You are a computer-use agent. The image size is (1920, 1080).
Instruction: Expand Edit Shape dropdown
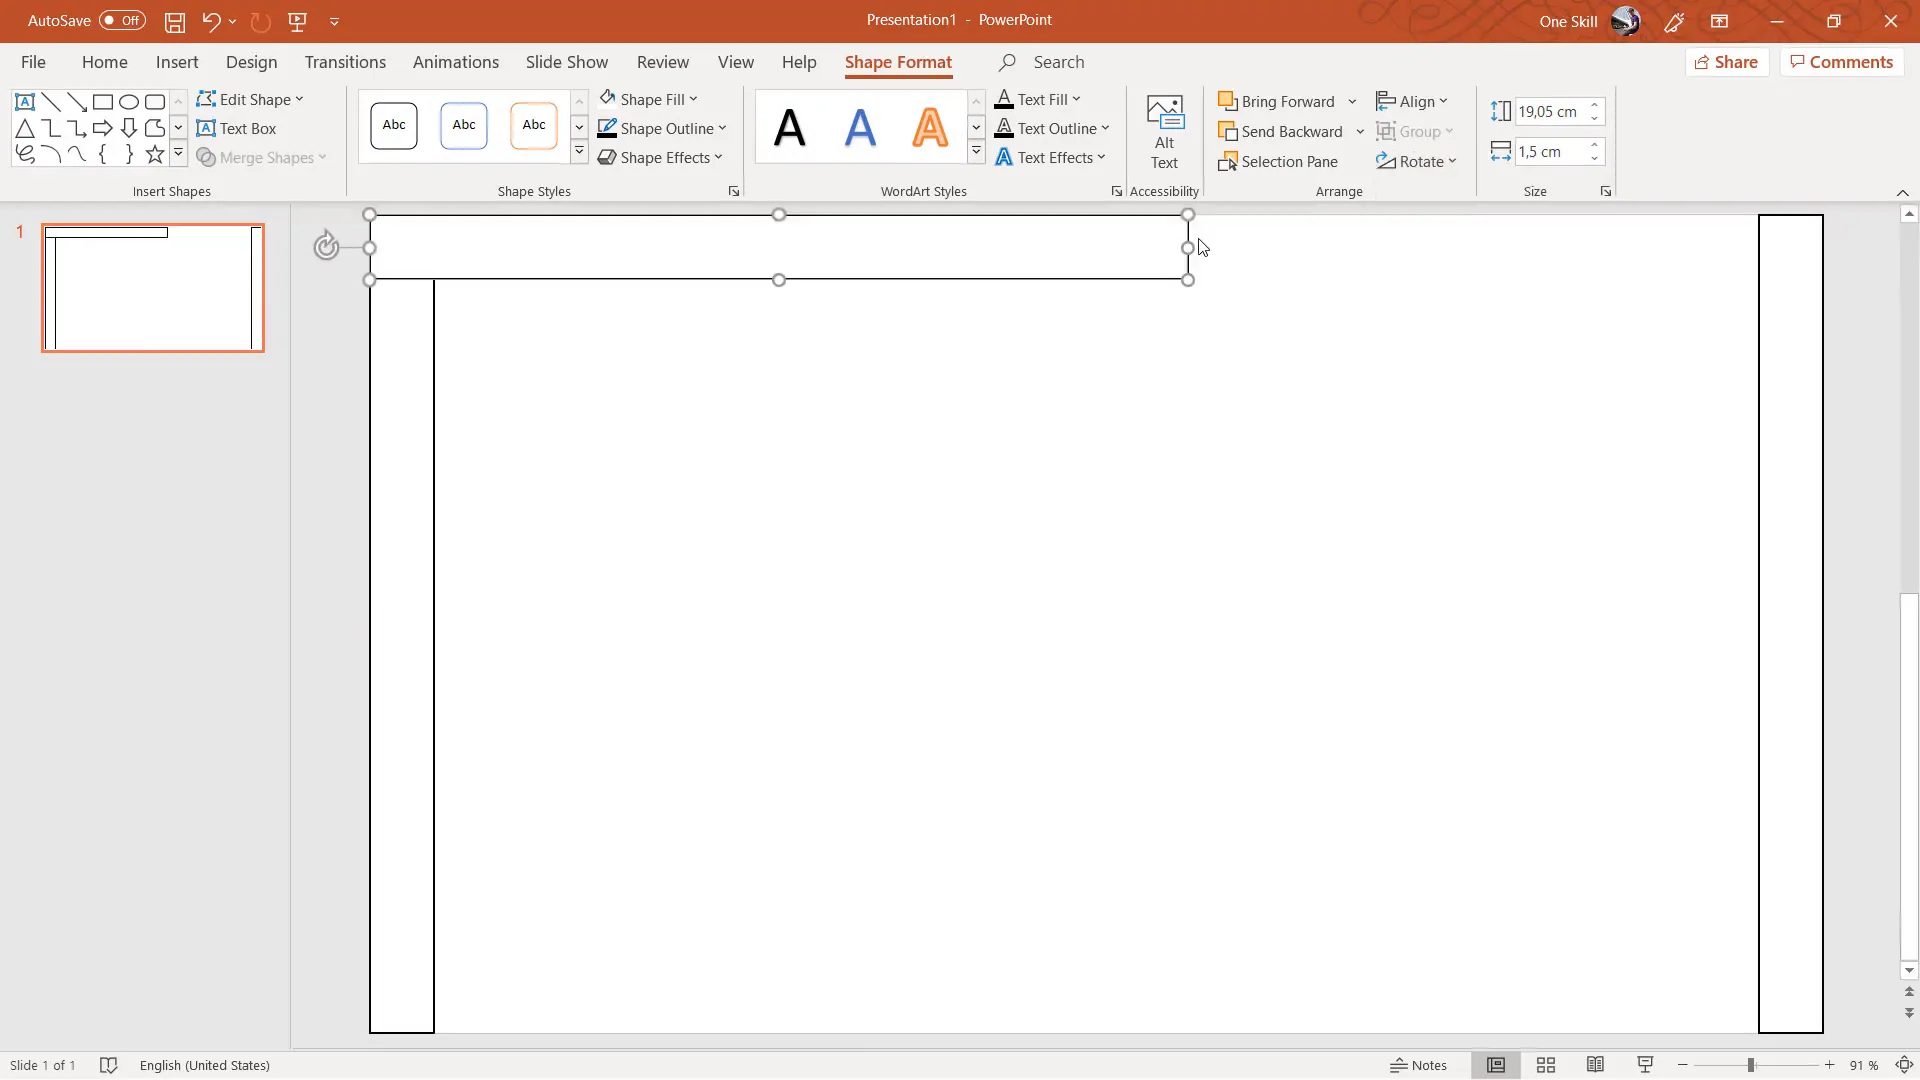[x=250, y=99]
